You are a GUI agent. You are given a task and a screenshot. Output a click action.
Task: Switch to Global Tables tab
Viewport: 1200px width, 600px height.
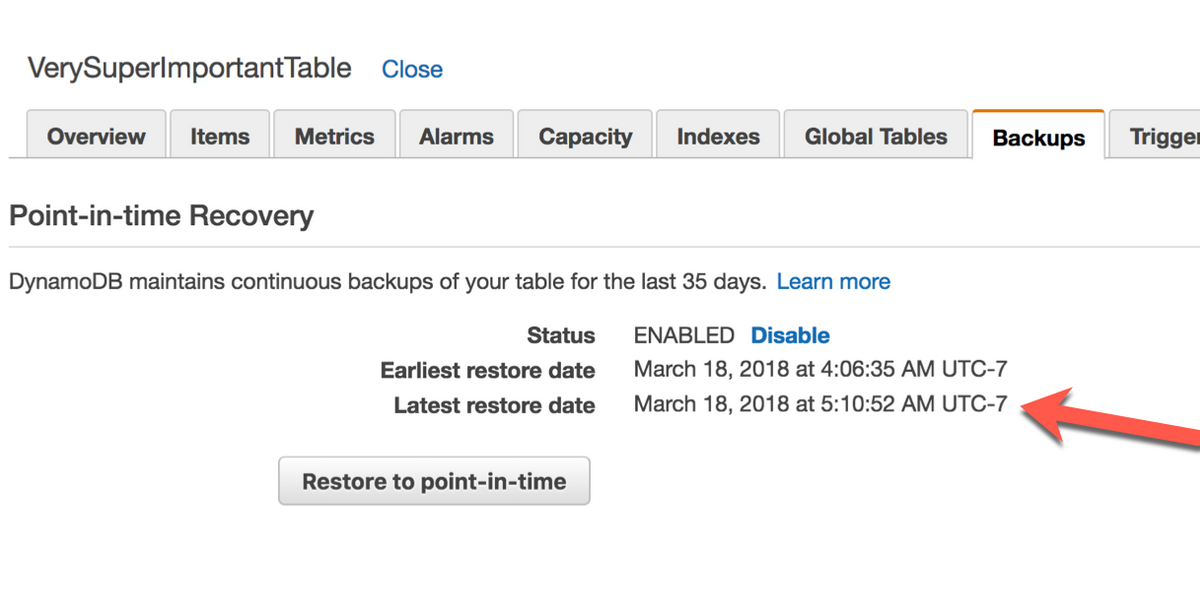(x=876, y=137)
